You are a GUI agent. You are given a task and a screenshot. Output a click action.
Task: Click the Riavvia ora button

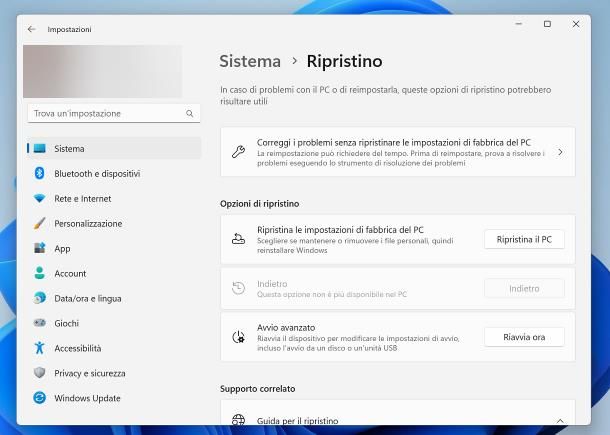[524, 337]
